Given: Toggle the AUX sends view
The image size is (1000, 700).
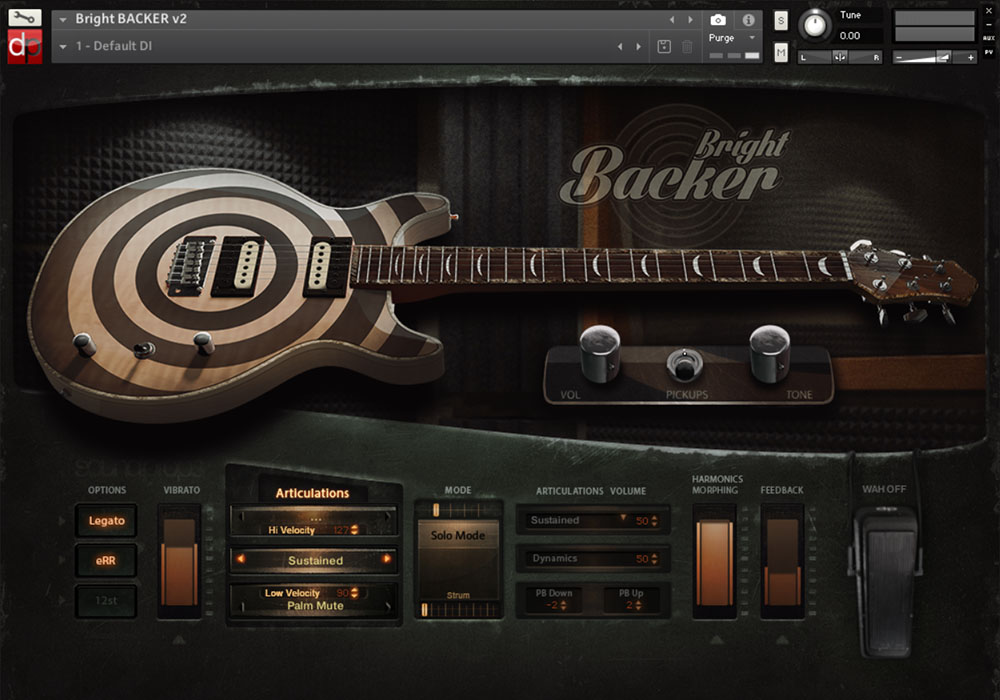Looking at the screenshot, I should pyautogui.click(x=989, y=38).
